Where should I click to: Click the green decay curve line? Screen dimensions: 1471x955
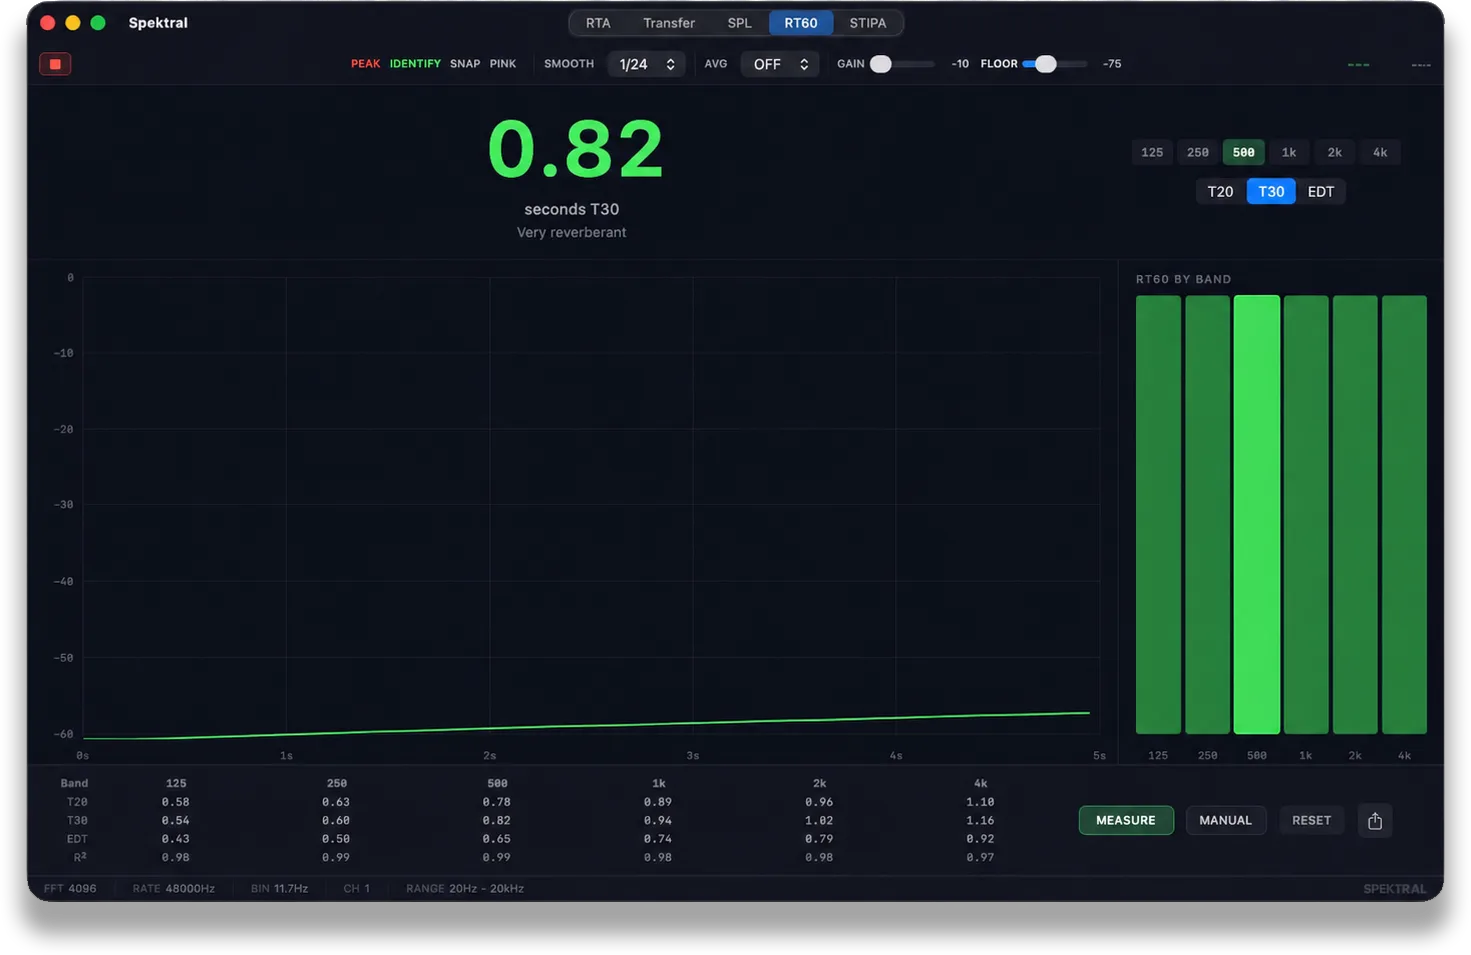click(x=586, y=727)
